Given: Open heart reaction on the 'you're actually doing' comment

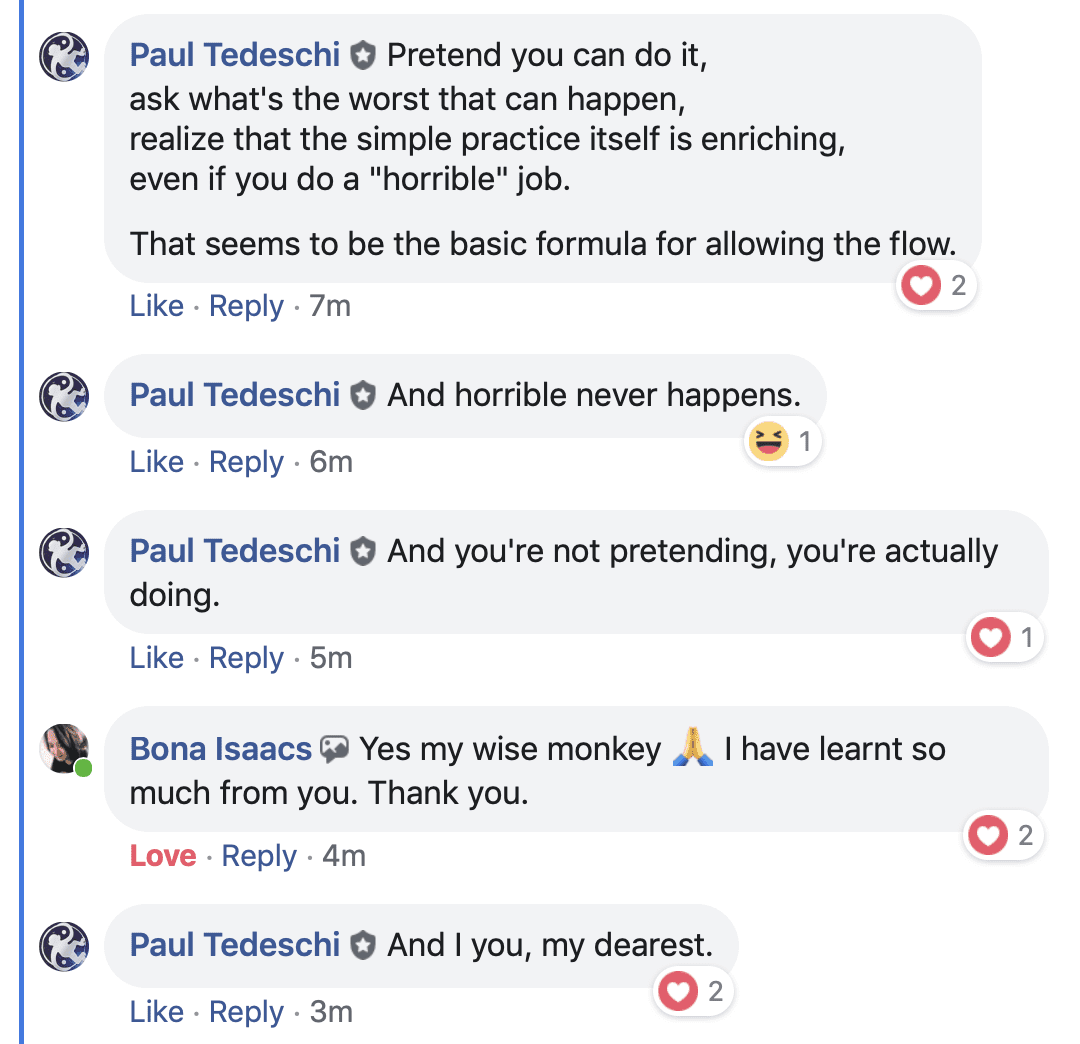Looking at the screenshot, I should (x=1004, y=637).
